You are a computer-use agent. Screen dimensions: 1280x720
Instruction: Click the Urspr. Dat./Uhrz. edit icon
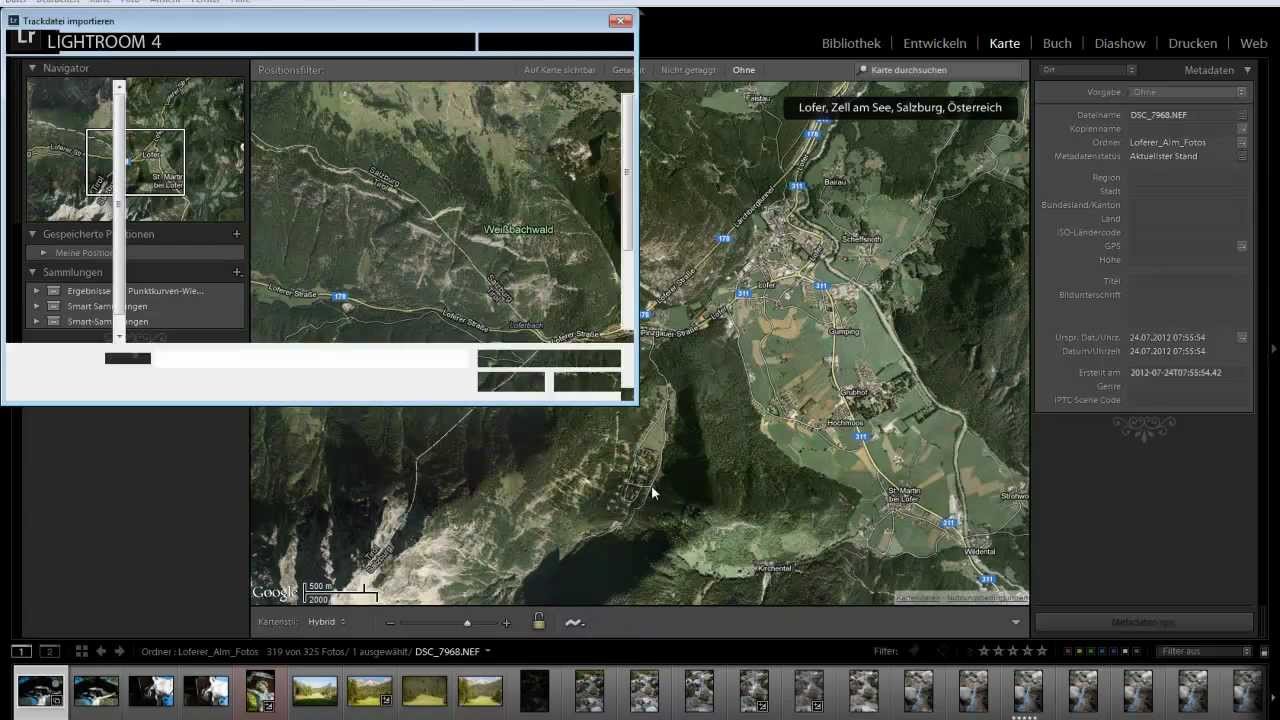[x=1242, y=338]
